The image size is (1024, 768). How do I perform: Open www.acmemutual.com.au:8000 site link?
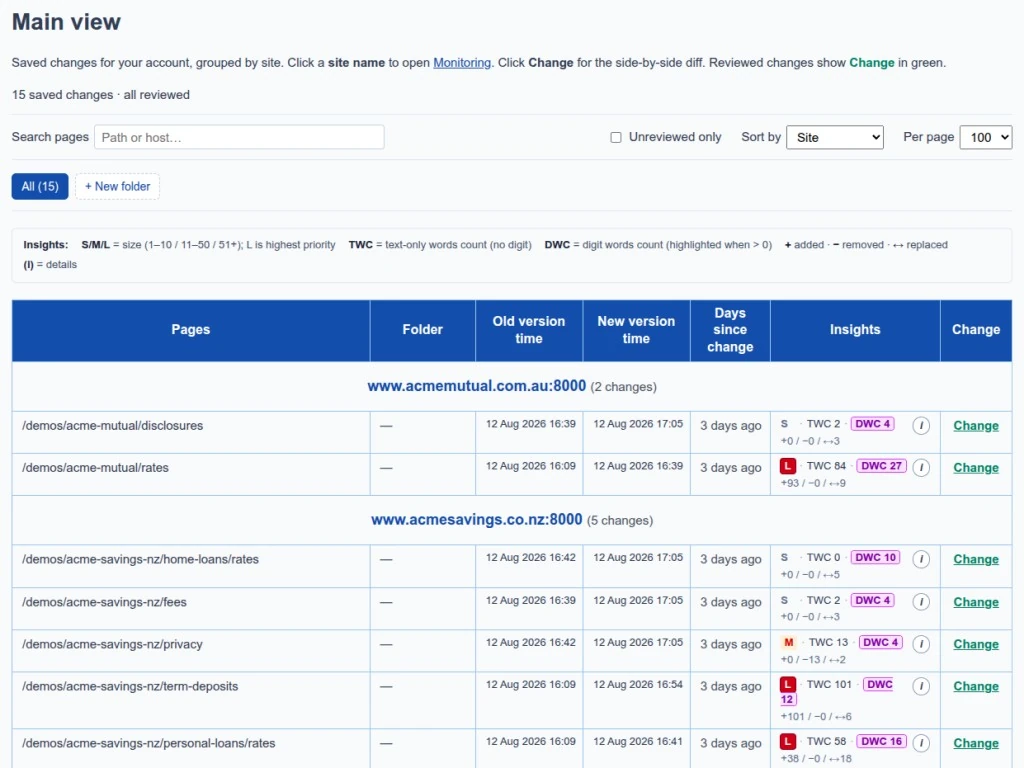pyautogui.click(x=477, y=386)
